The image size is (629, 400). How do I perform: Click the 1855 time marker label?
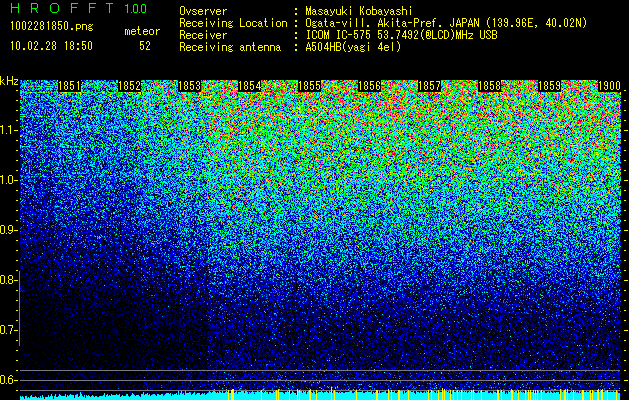coord(309,86)
